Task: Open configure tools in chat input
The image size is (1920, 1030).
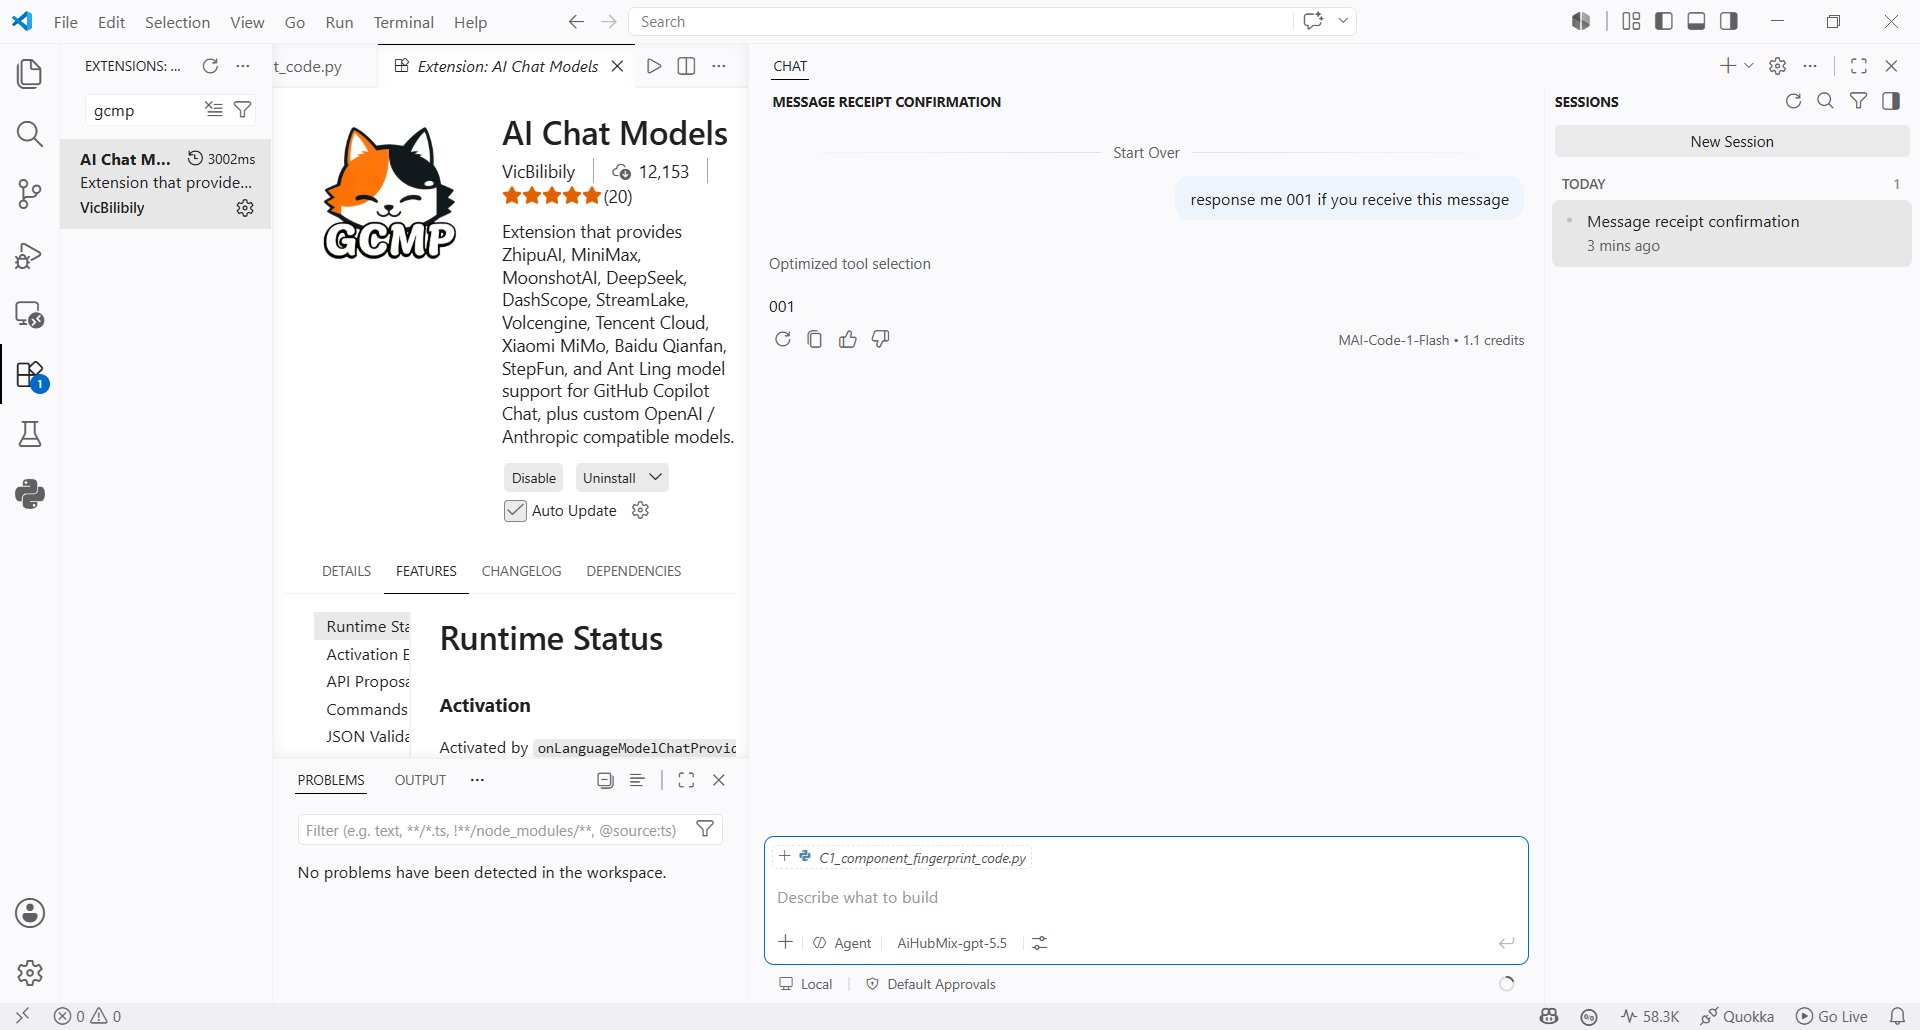Action: [1040, 943]
